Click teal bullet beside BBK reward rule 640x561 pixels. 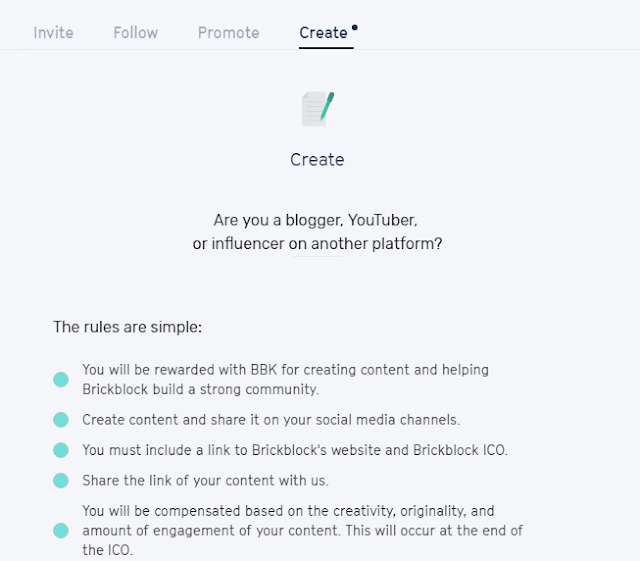click(x=61, y=380)
